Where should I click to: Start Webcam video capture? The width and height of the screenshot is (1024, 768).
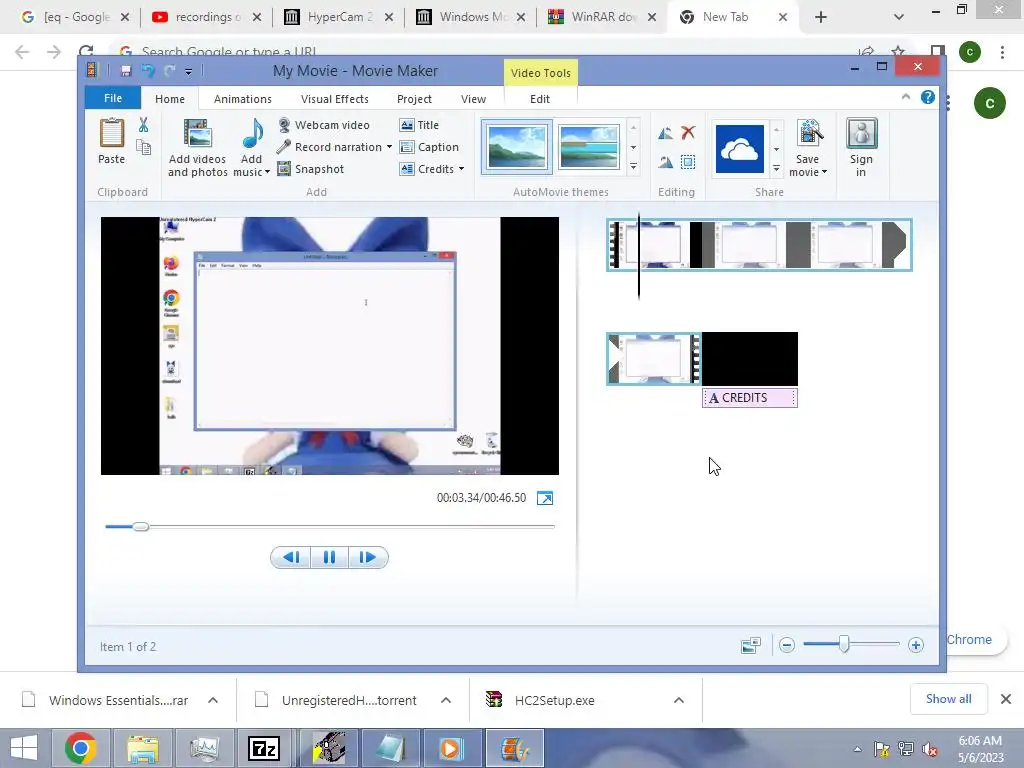(x=325, y=125)
